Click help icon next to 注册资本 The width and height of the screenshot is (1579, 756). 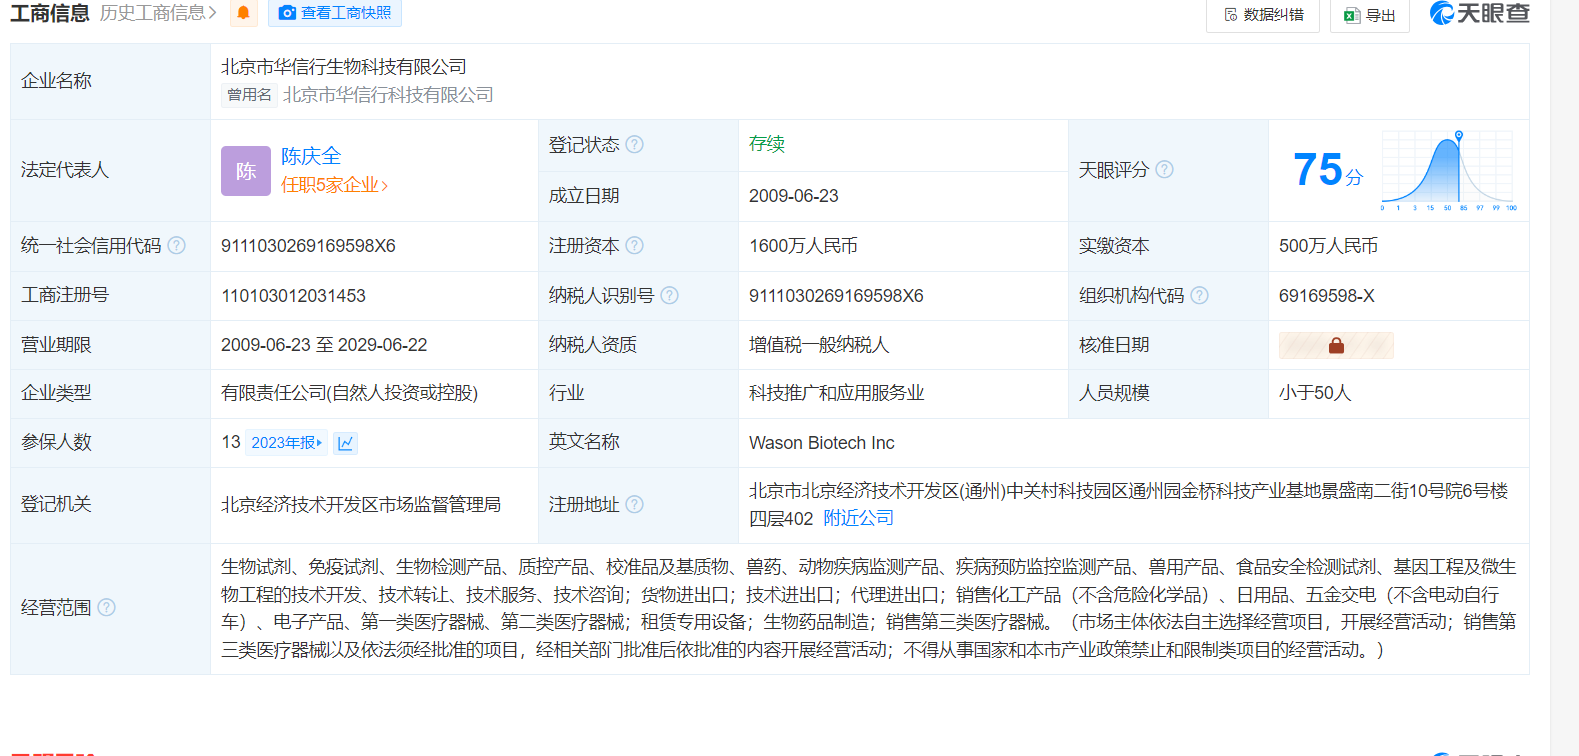(x=635, y=246)
